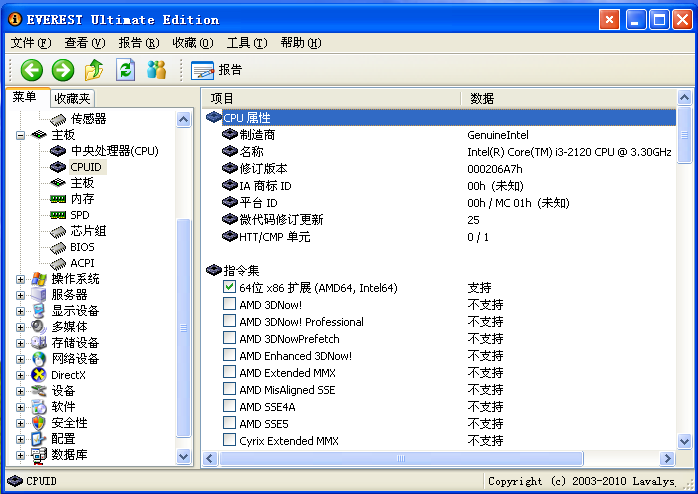
Task: Expand the 网络设备 tree node
Action: (x=20, y=360)
